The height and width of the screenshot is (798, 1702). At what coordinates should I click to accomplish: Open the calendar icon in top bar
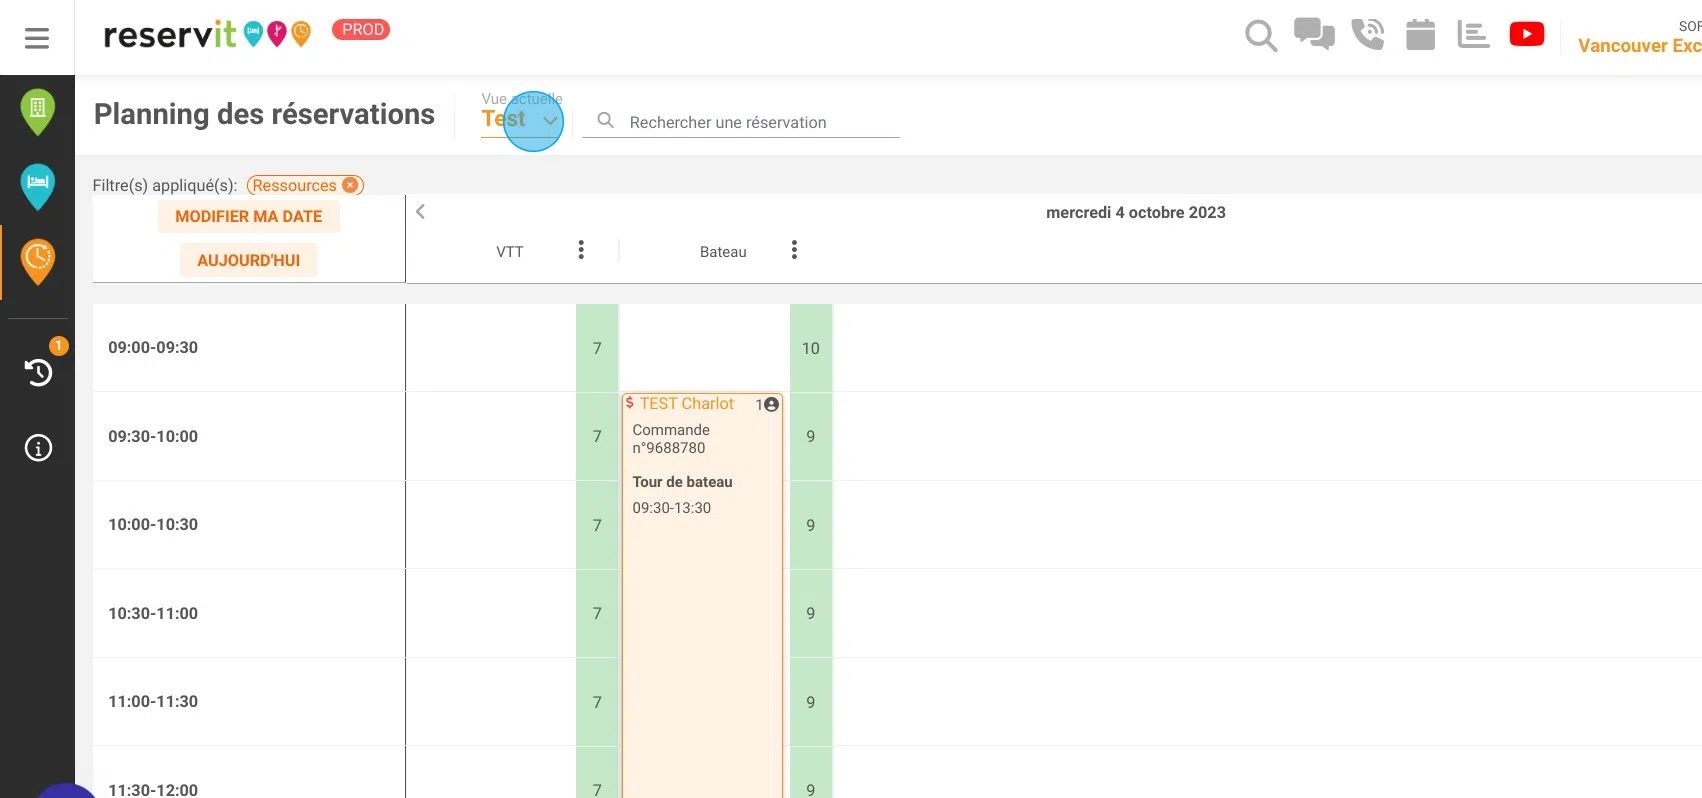(x=1420, y=34)
